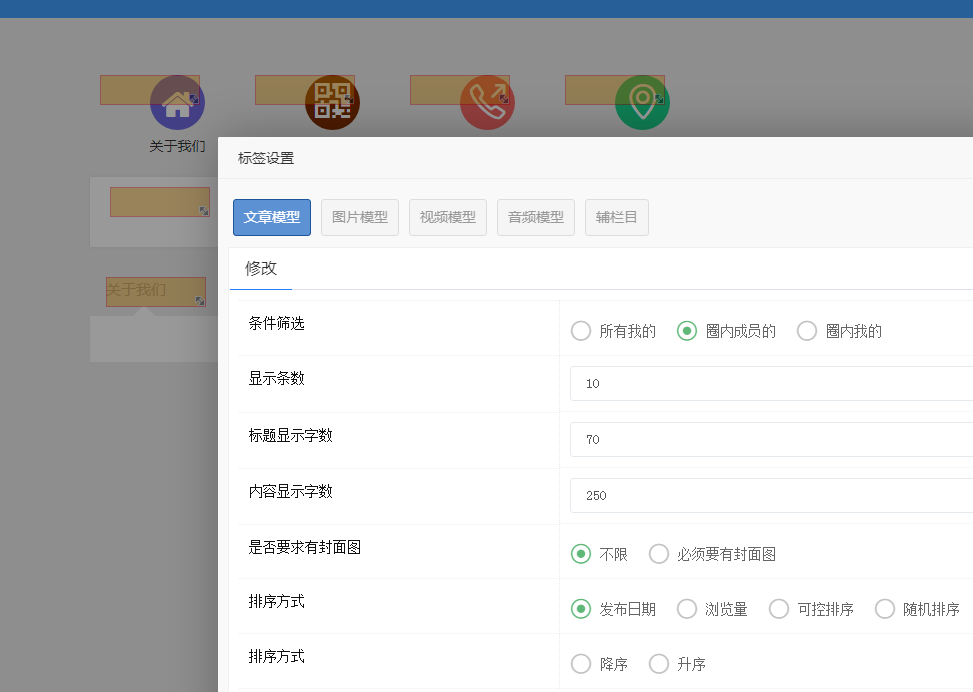973x692 pixels.
Task: Sort by 浏览量 radio option
Action: pos(687,609)
